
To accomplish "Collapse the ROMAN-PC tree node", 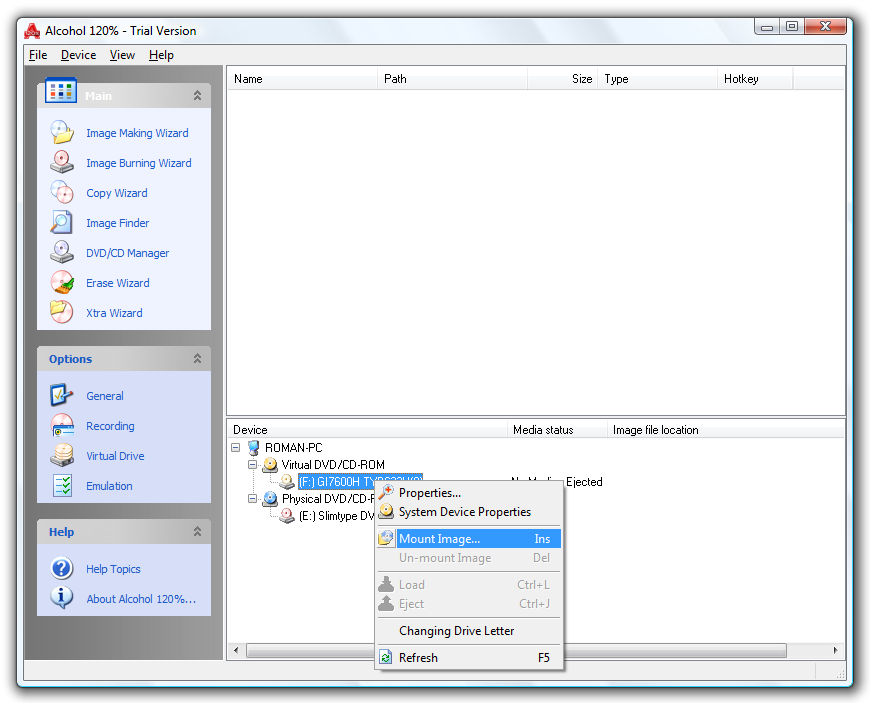I will 236,447.
